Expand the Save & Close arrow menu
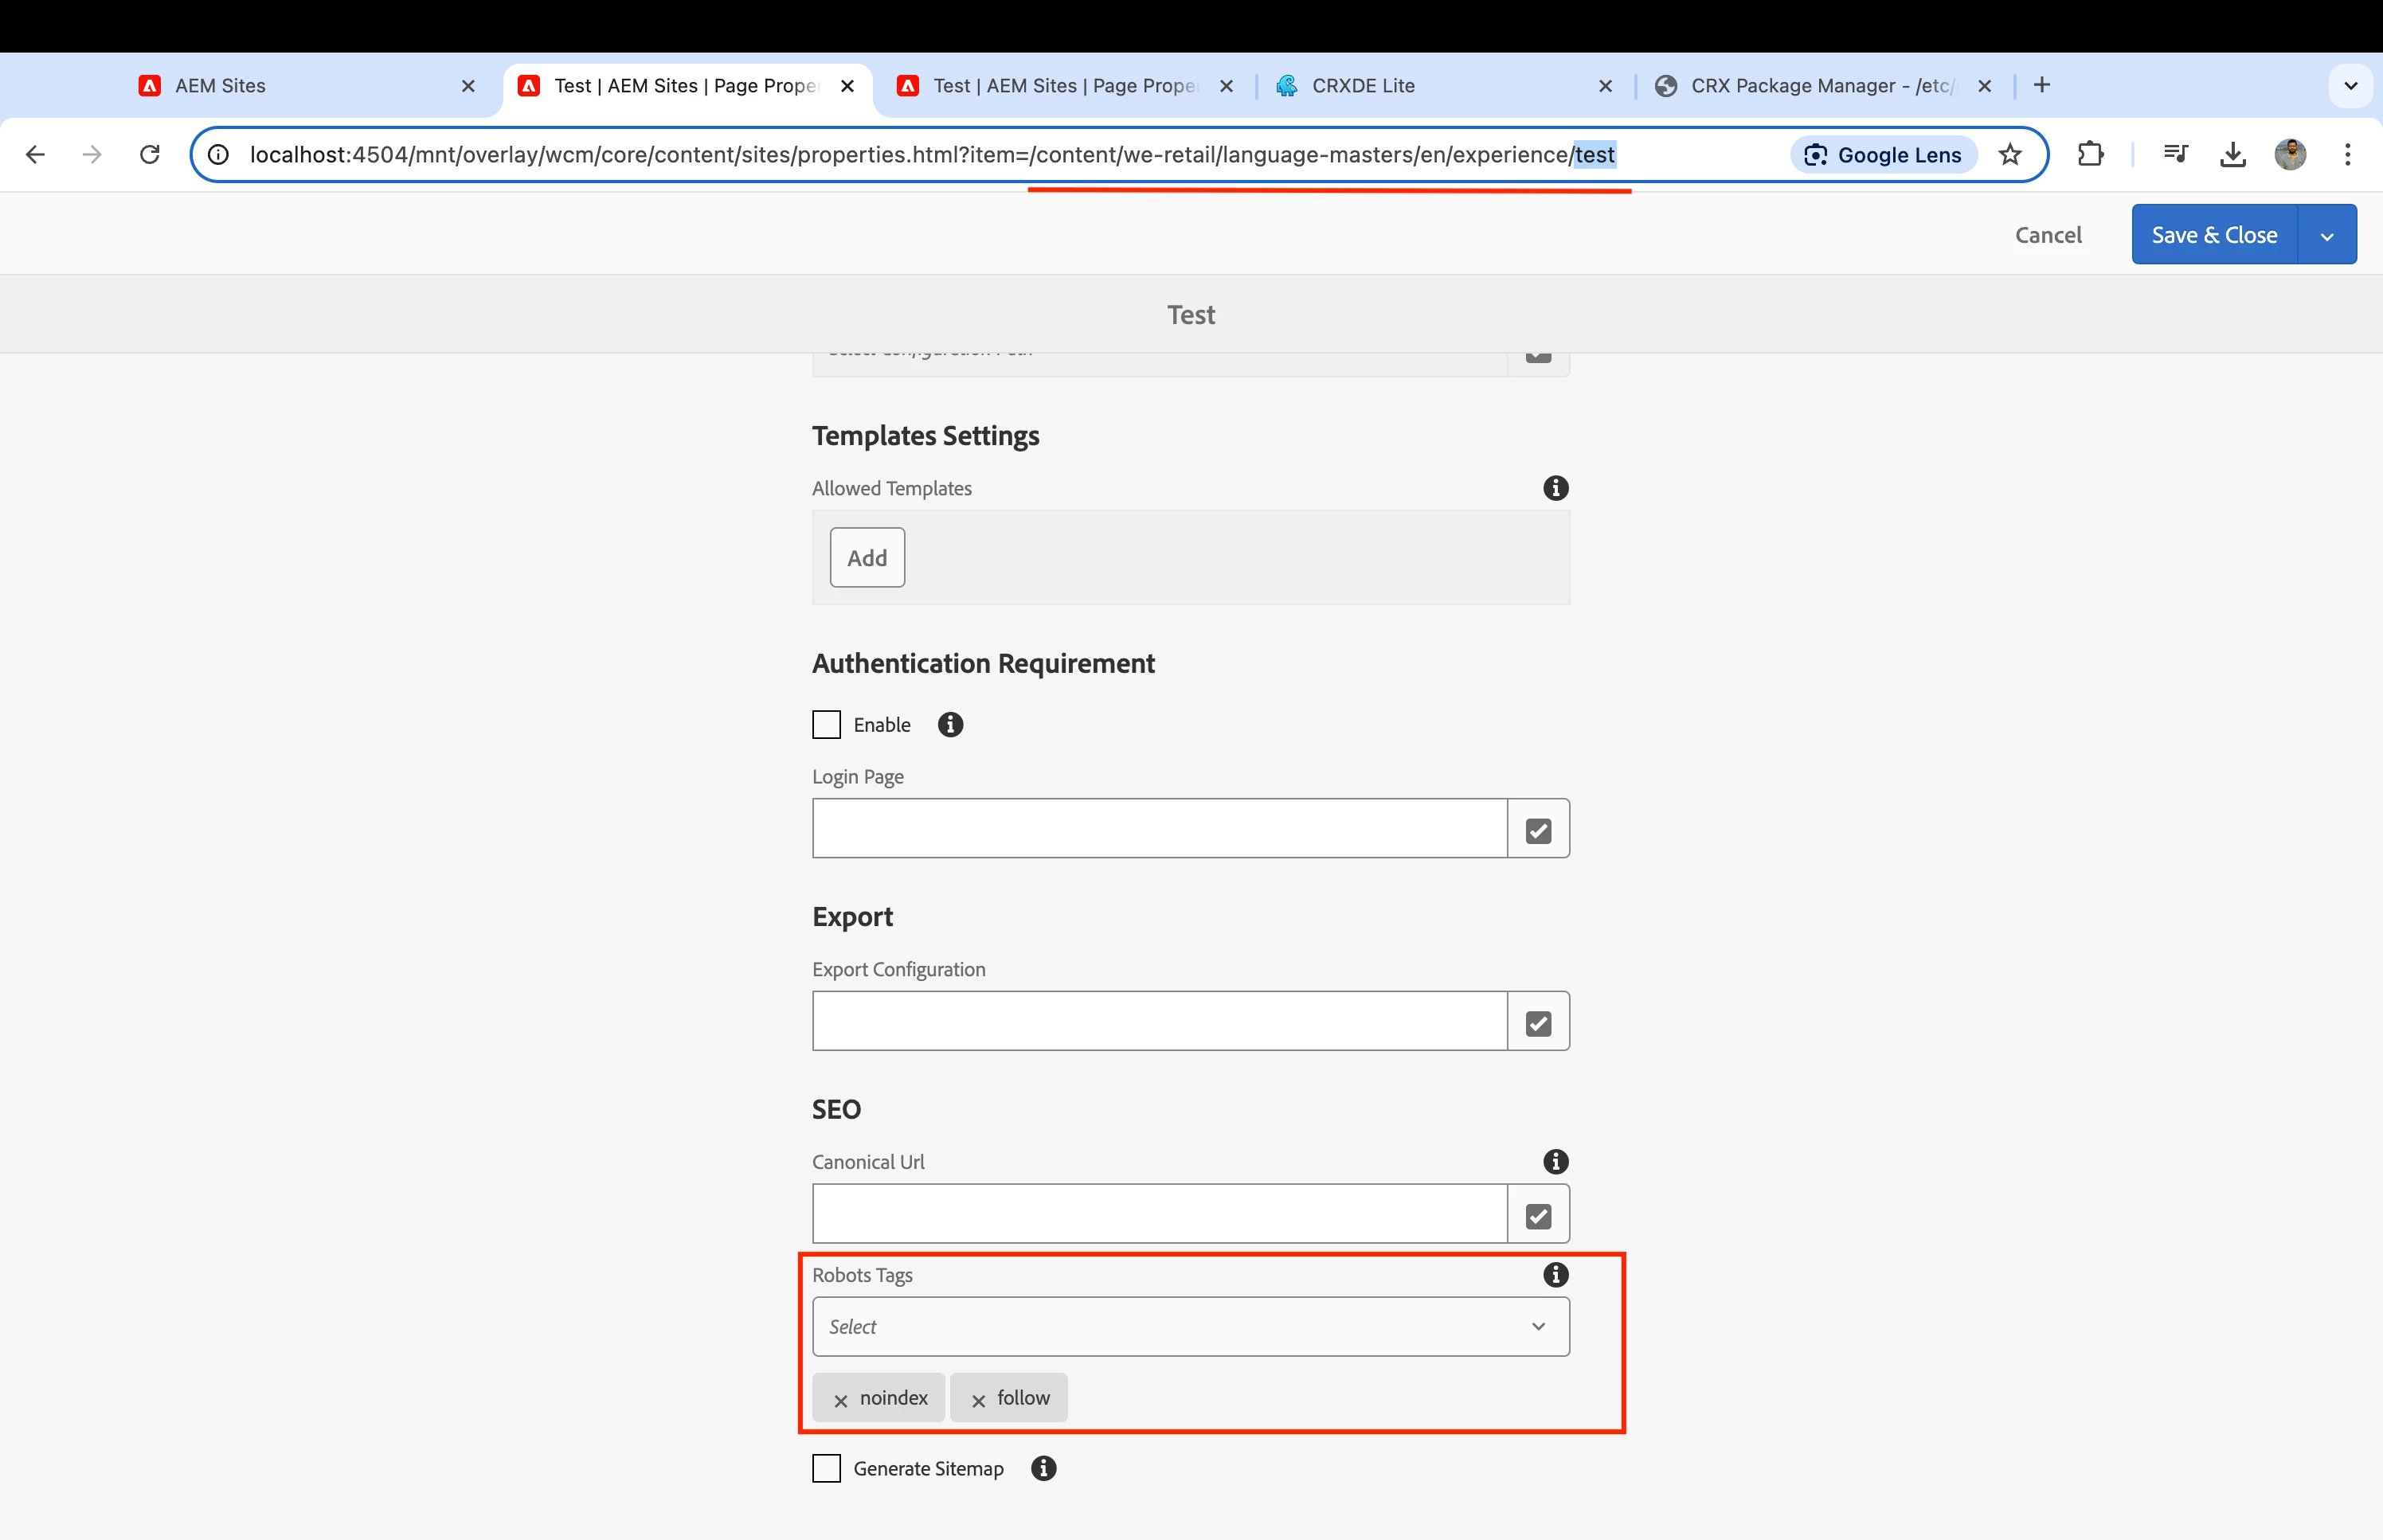The height and width of the screenshot is (1540, 2383). [2327, 236]
